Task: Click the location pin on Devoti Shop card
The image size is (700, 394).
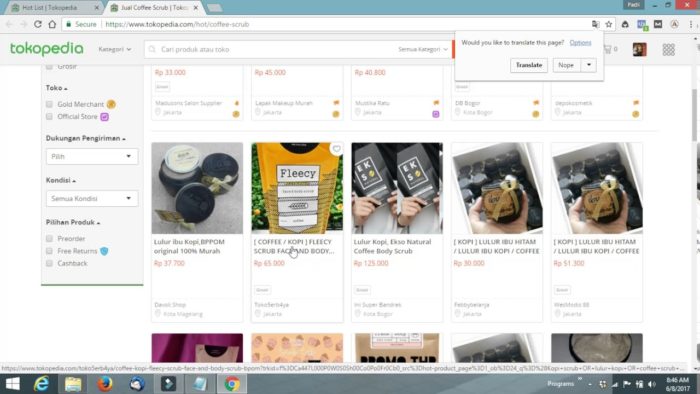Action: pyautogui.click(x=158, y=314)
